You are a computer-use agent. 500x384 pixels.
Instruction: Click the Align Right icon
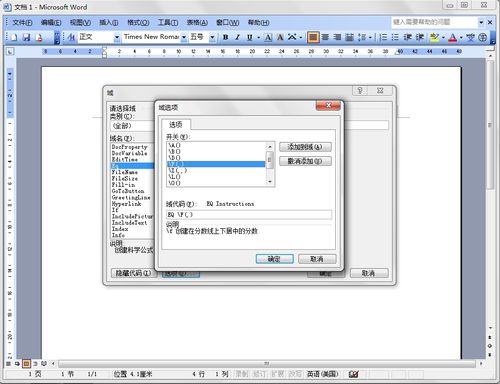pyautogui.click(x=337, y=37)
